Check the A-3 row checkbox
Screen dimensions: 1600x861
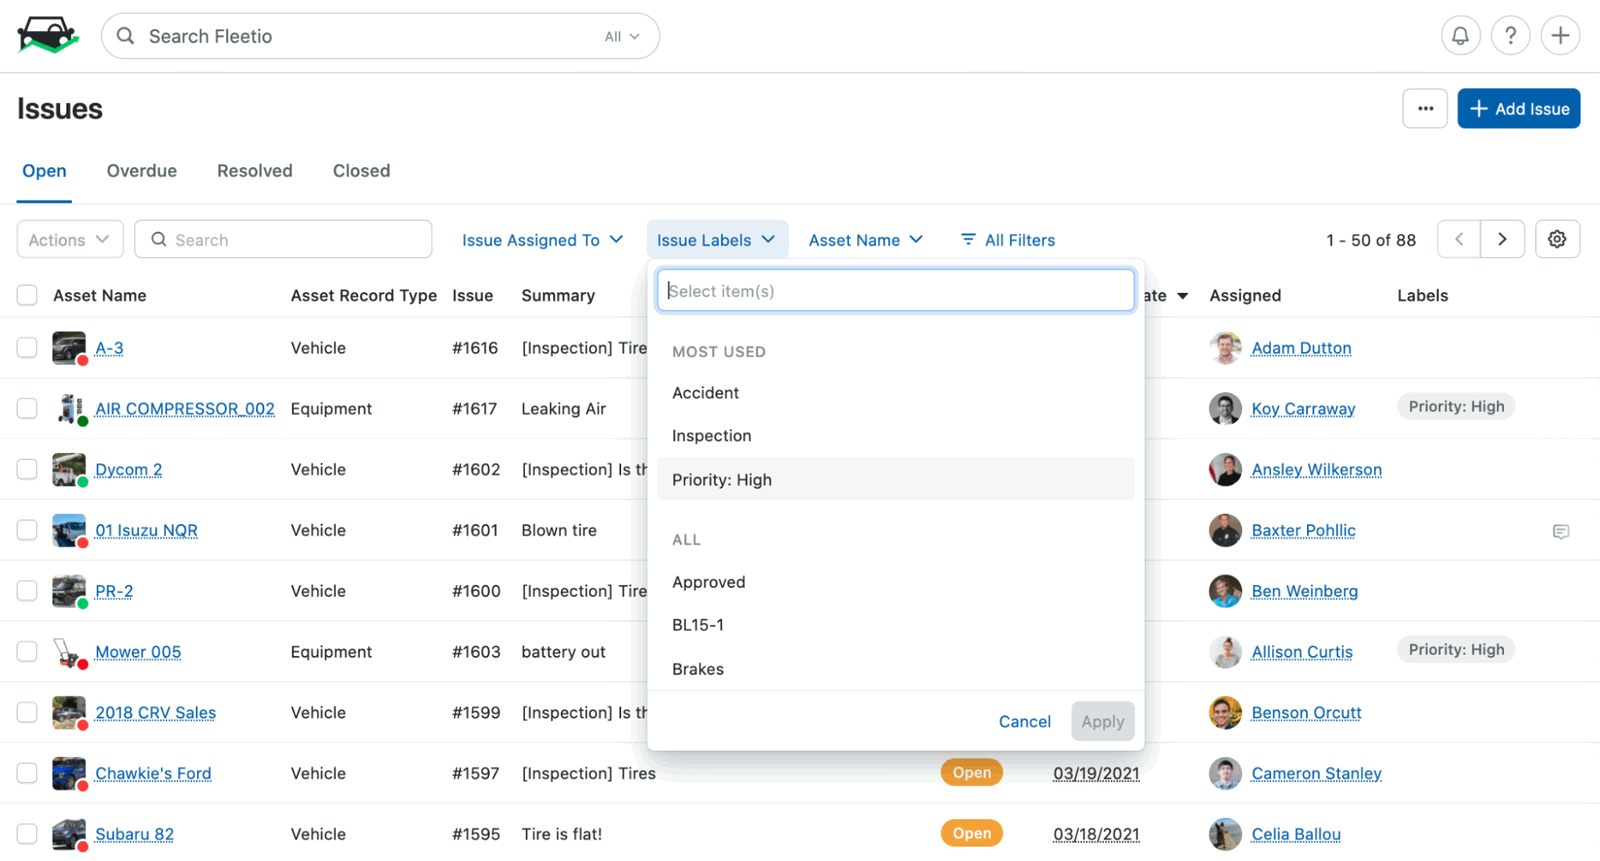tap(27, 348)
